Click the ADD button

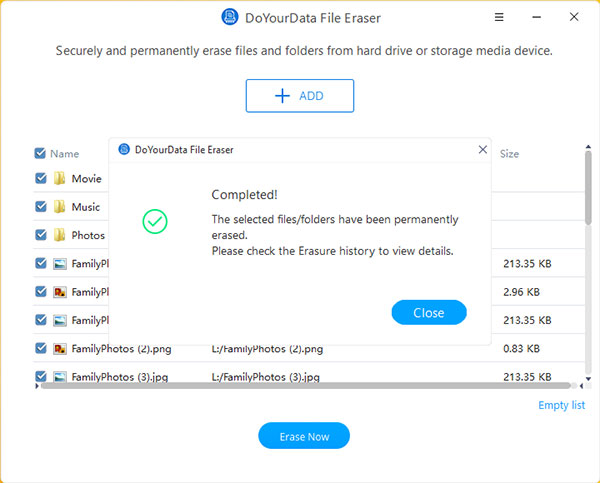pos(300,96)
